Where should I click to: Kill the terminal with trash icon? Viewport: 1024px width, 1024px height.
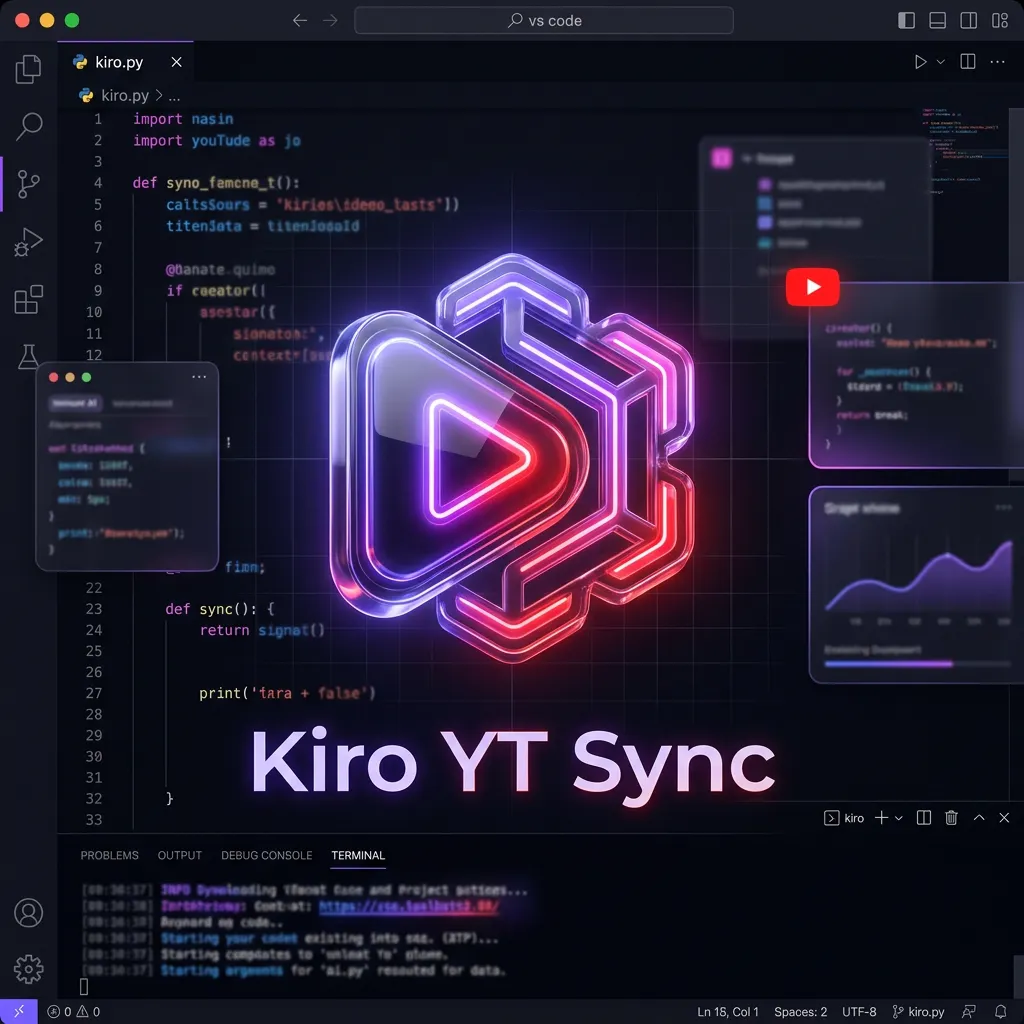click(x=951, y=818)
